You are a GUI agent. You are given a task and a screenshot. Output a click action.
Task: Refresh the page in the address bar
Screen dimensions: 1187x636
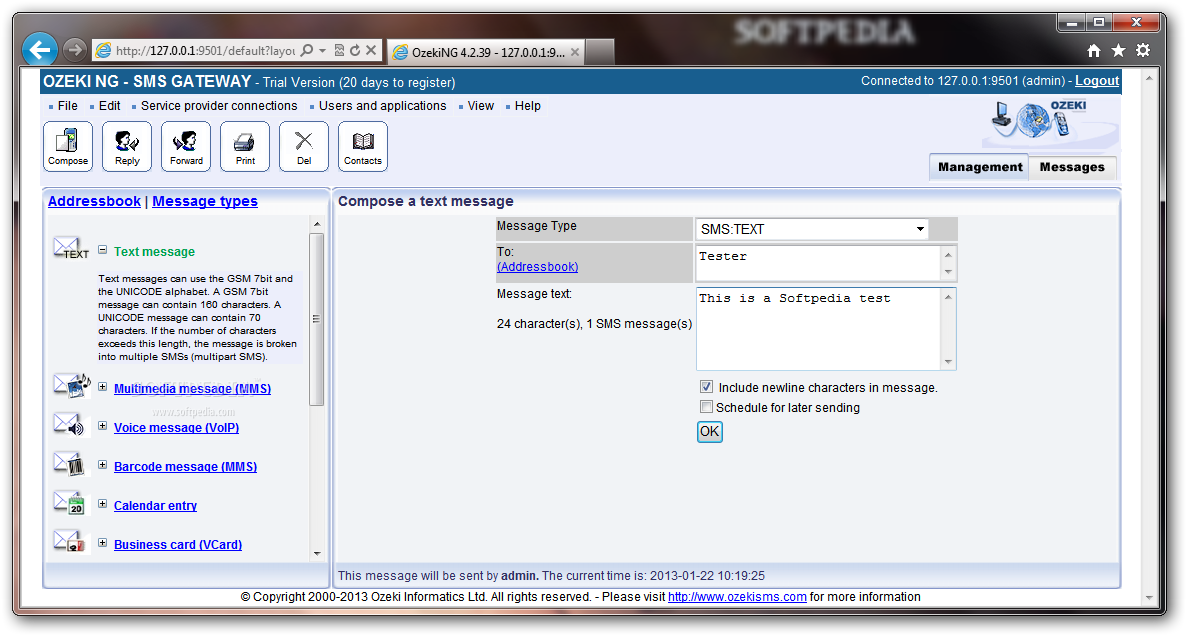click(x=354, y=50)
